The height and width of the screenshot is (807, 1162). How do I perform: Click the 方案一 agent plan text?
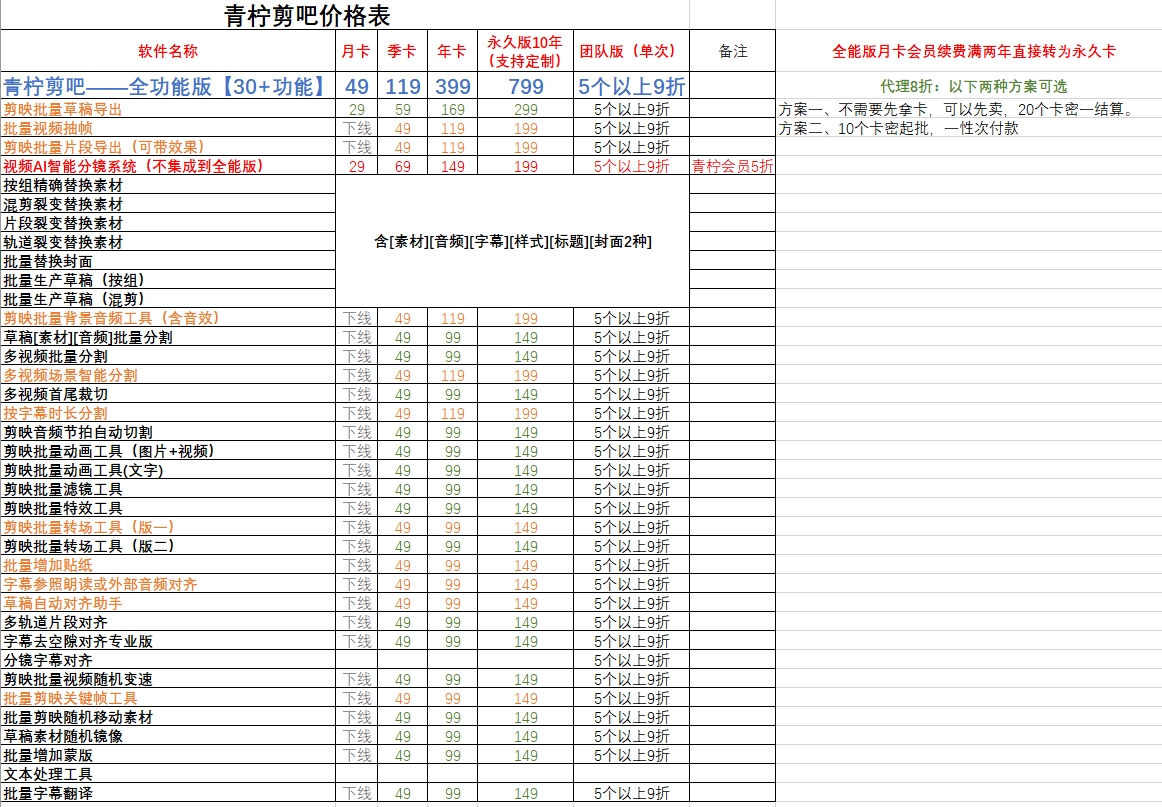coord(957,110)
